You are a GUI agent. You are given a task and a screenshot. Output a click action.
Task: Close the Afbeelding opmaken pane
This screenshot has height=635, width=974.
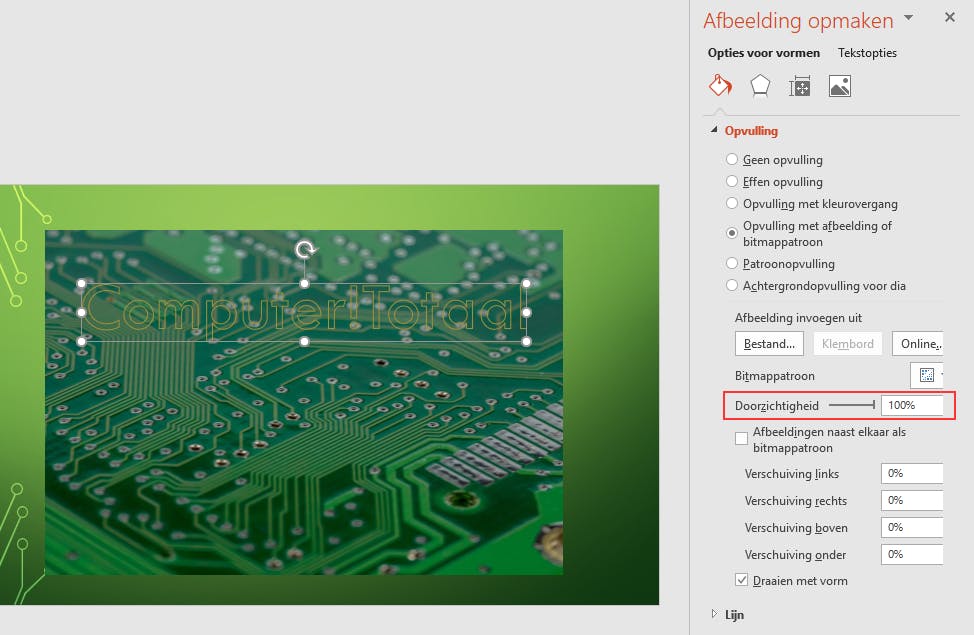(950, 17)
